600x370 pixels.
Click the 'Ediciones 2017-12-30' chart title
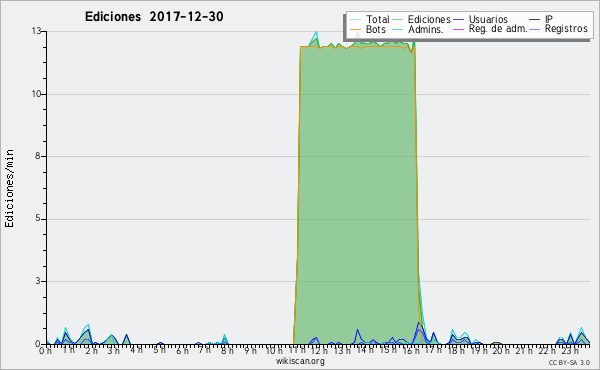154,17
